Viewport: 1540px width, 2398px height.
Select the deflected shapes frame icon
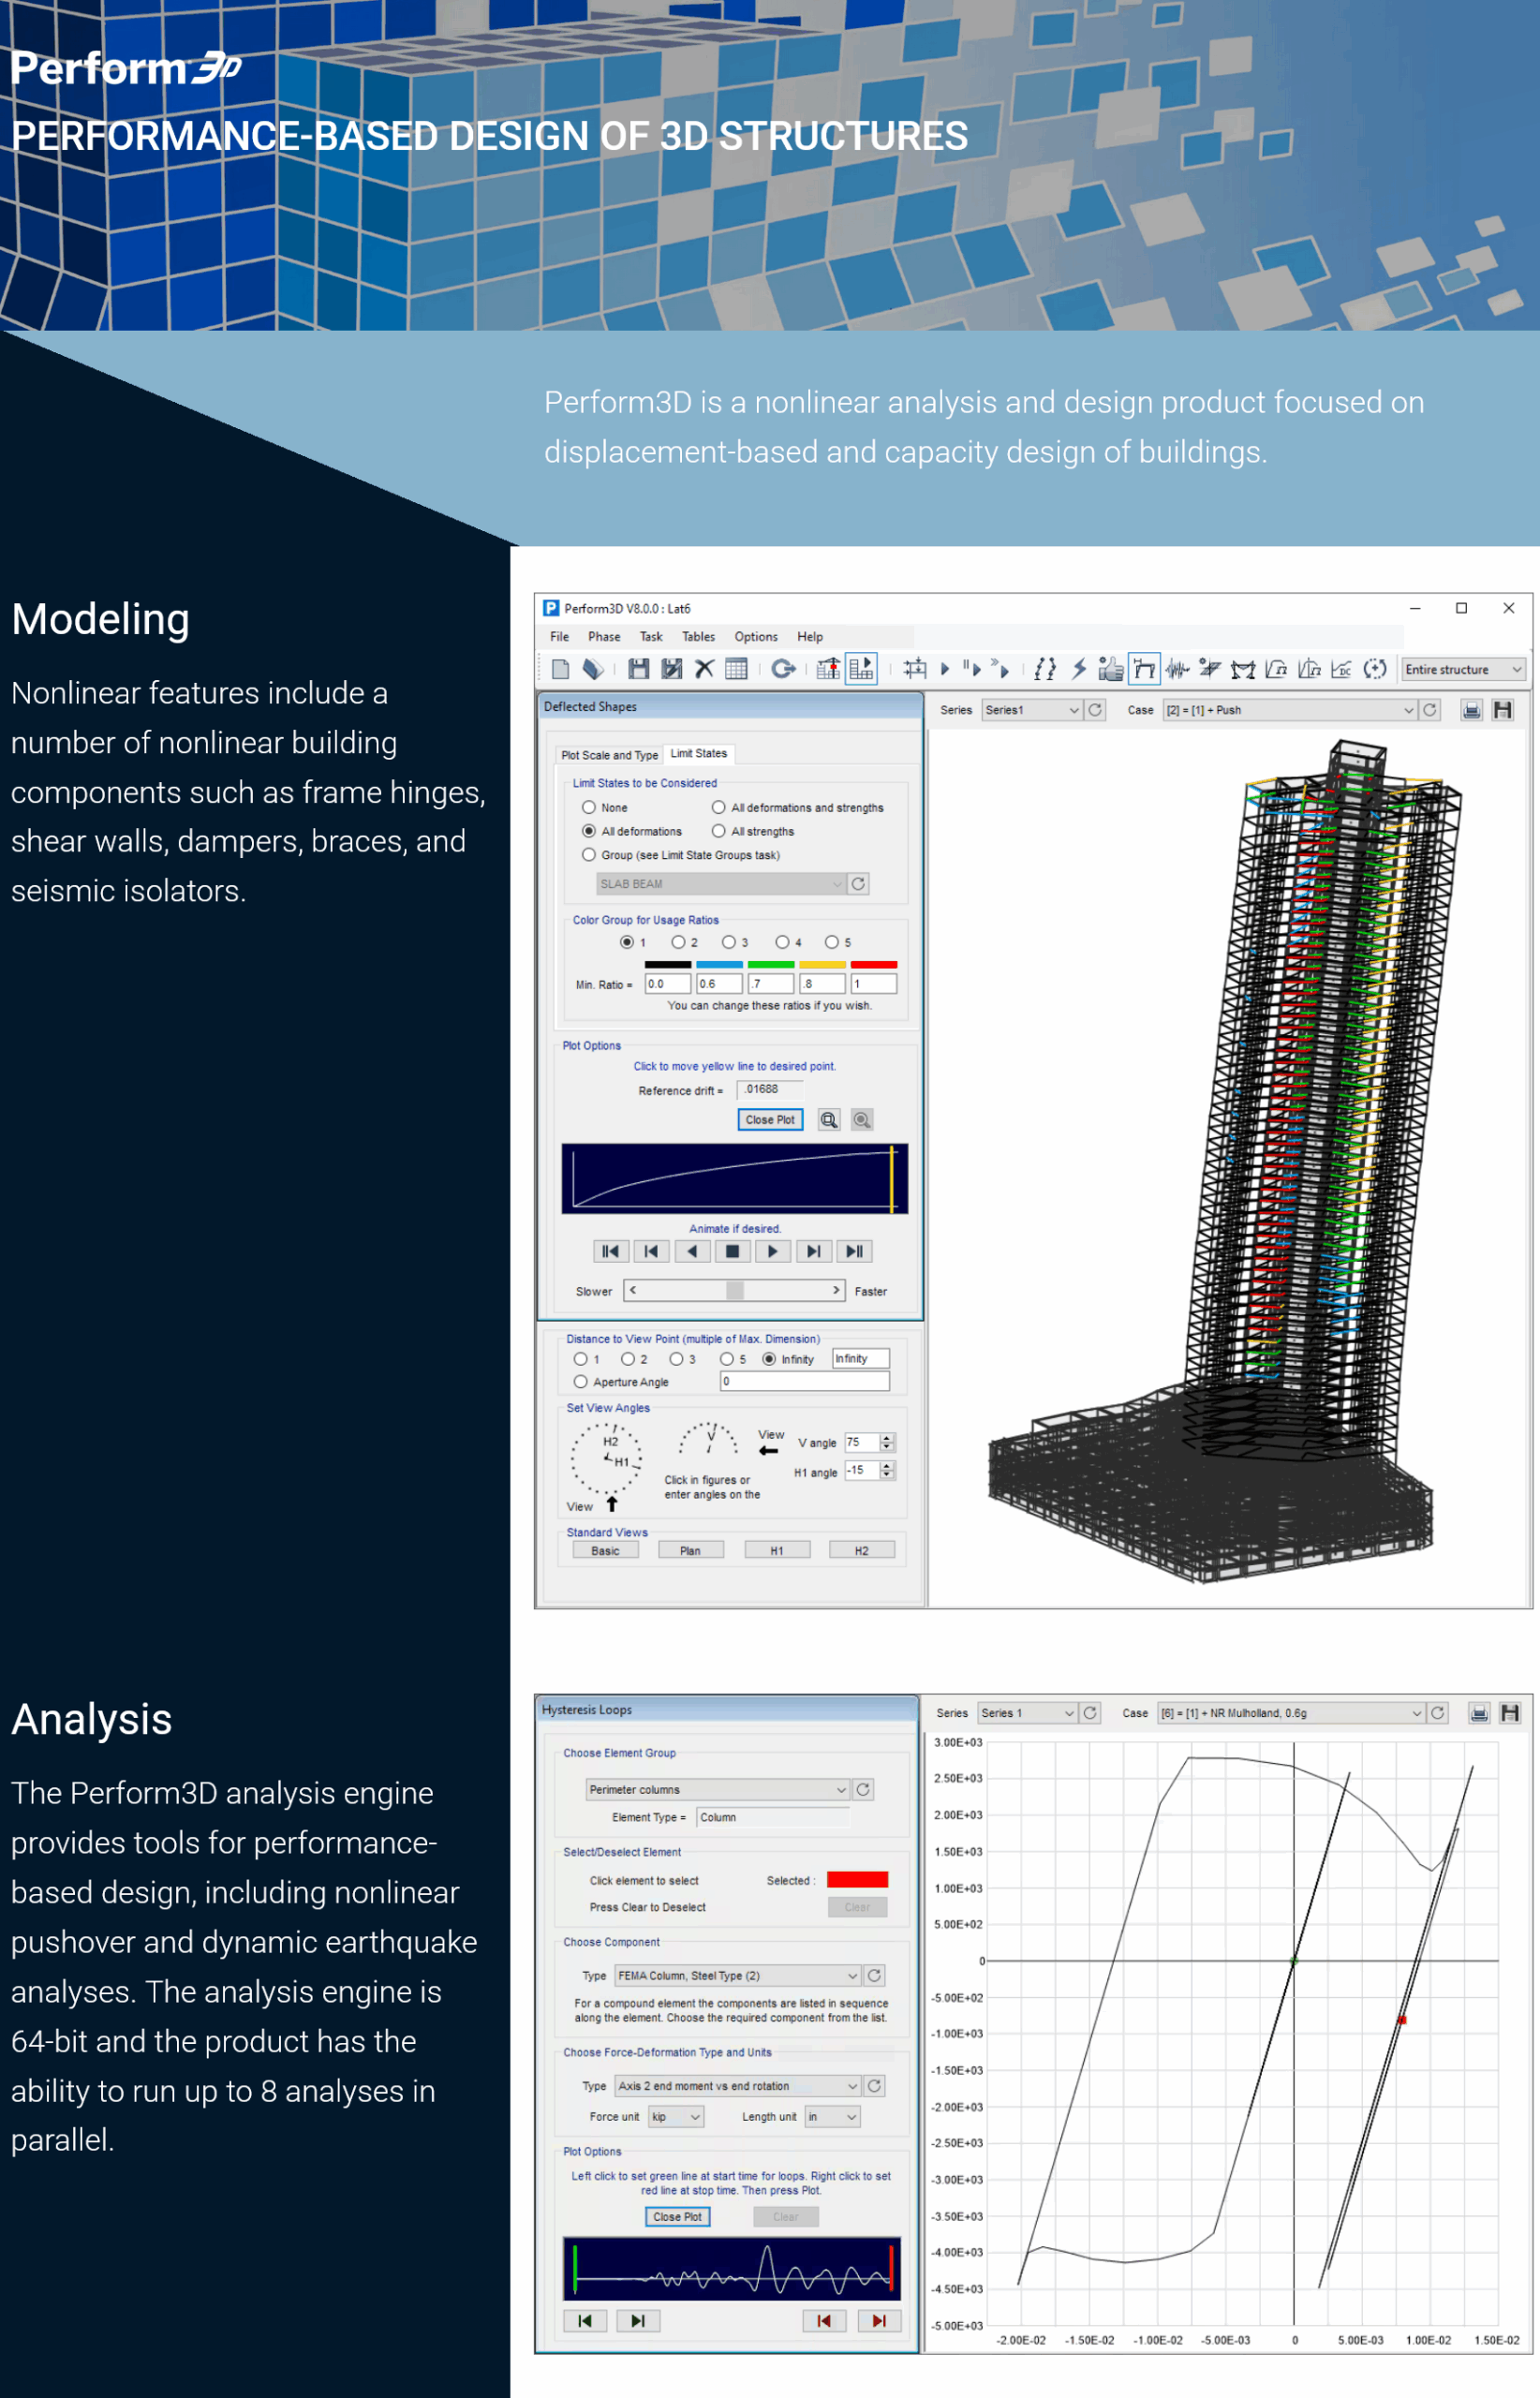[x=1144, y=669]
